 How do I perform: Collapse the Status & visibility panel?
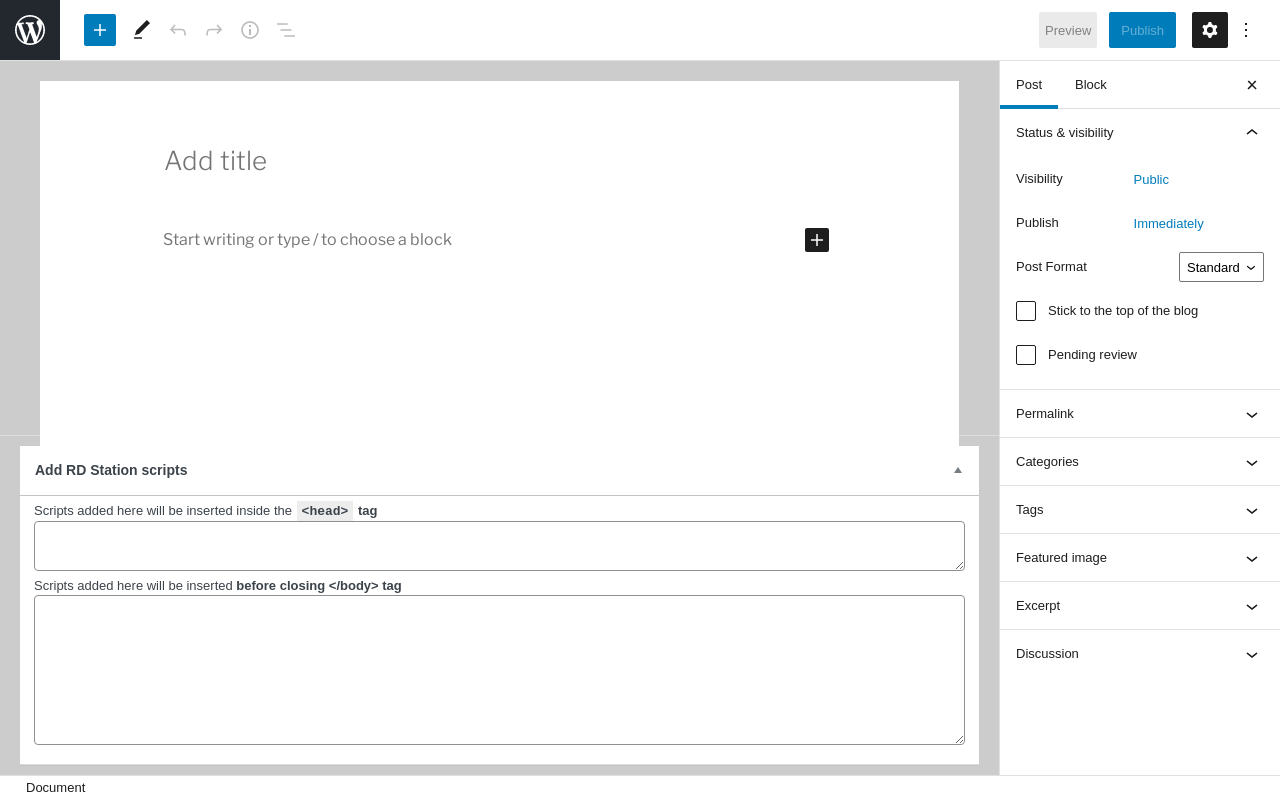pyautogui.click(x=1140, y=133)
